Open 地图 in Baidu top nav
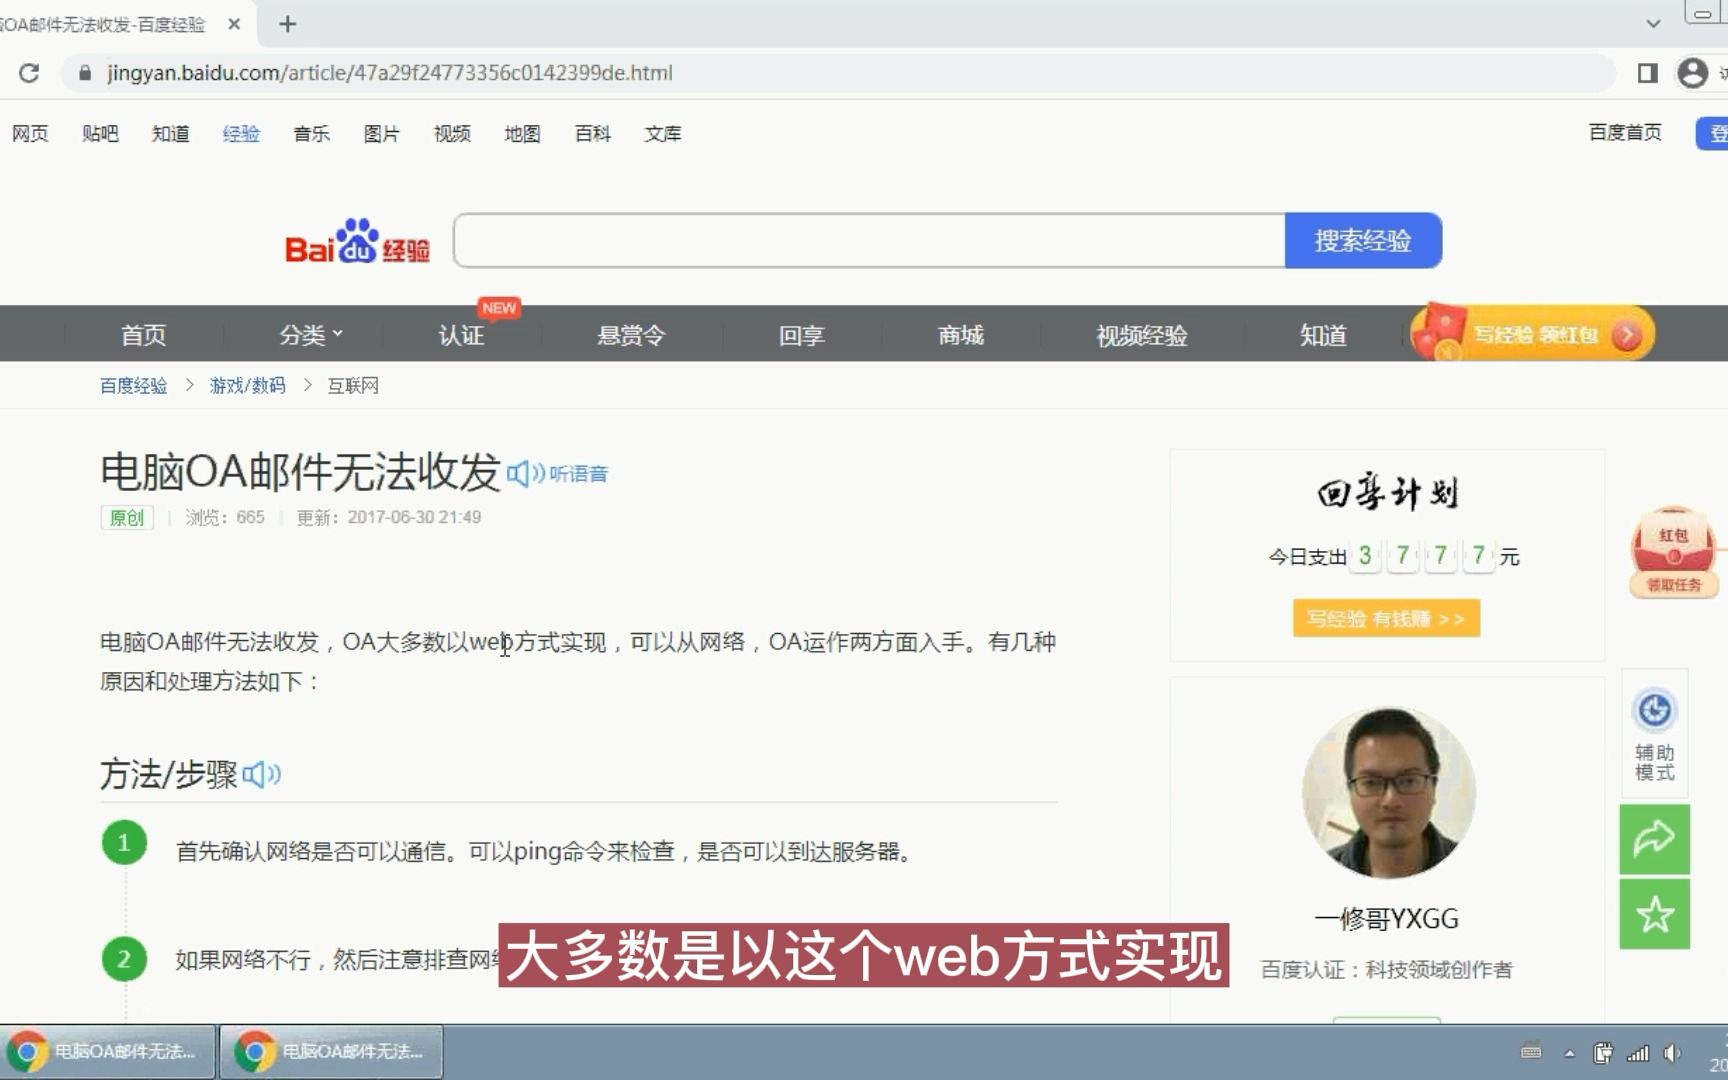 click(x=522, y=134)
